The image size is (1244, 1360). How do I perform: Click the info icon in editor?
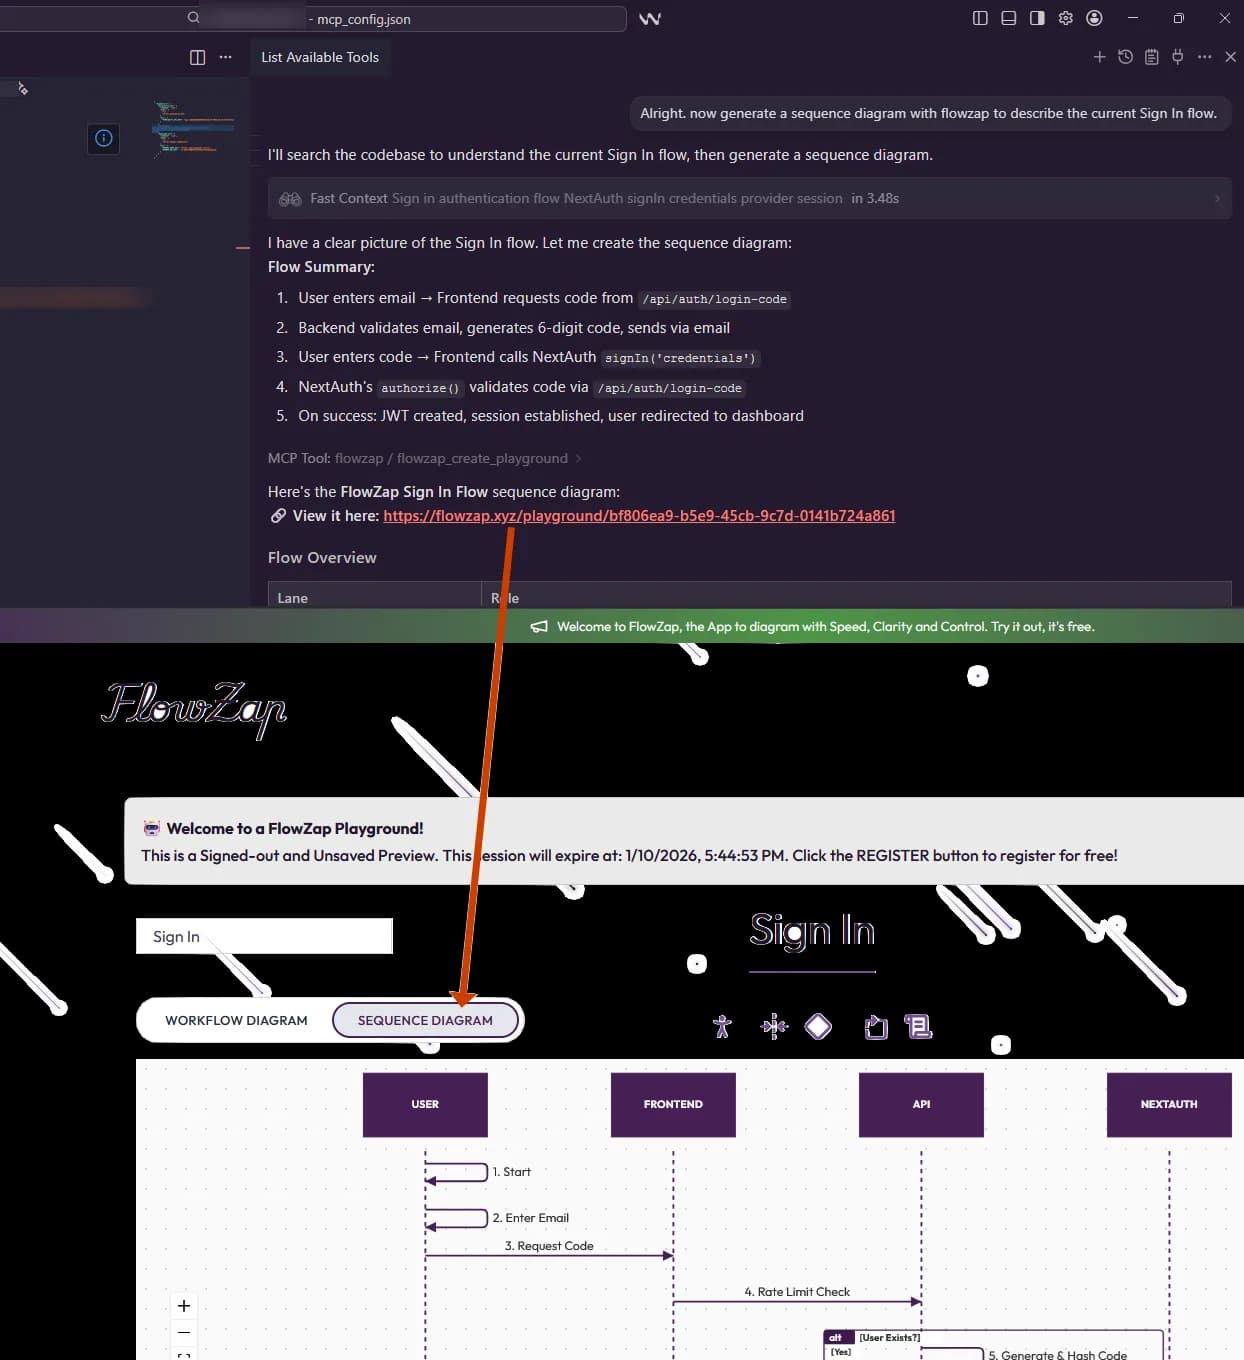pos(104,138)
